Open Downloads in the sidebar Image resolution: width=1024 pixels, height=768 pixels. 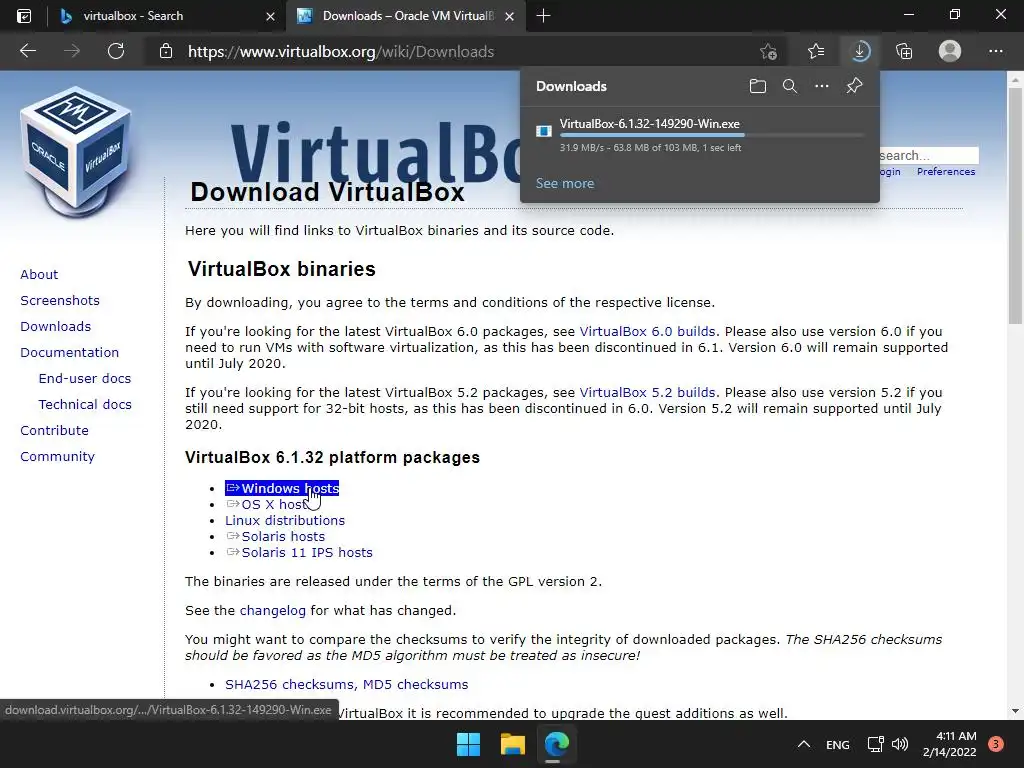(56, 327)
